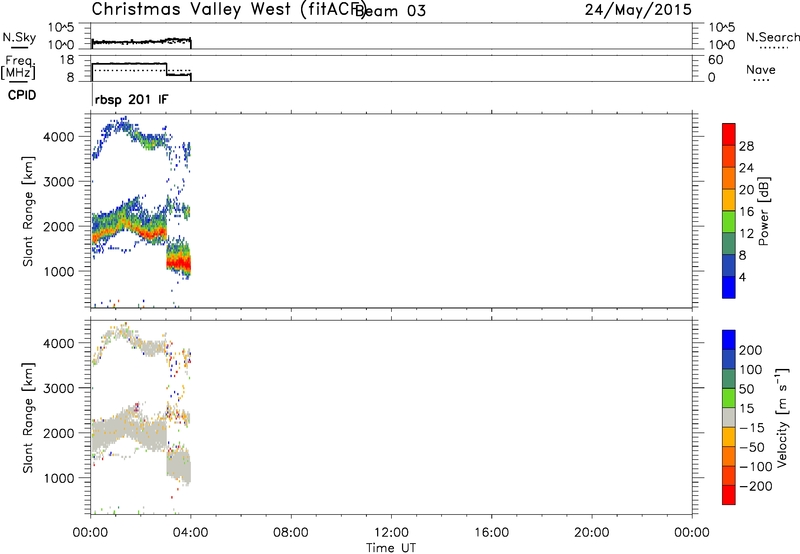This screenshot has height=554, width=800.
Task: Click the "20:00" time axis label
Action: coord(591,533)
